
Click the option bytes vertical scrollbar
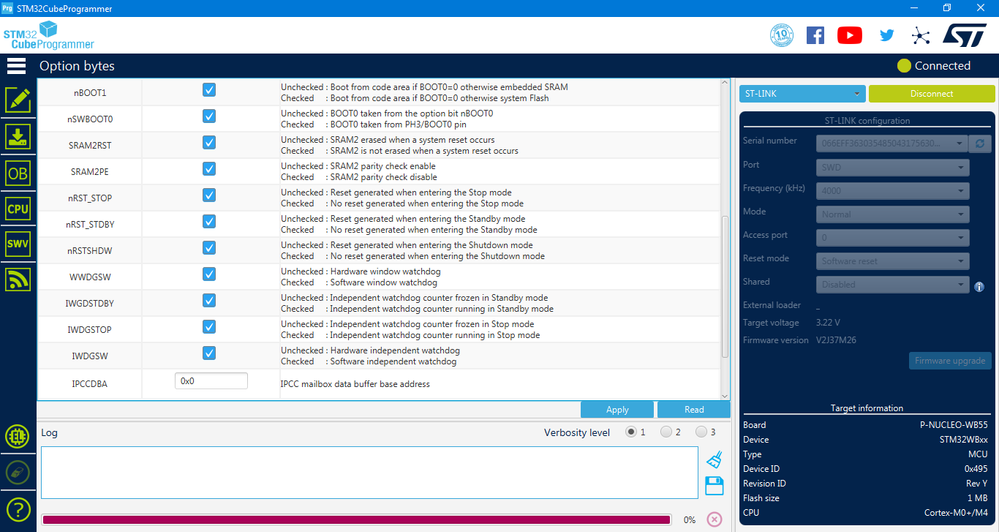(x=724, y=287)
